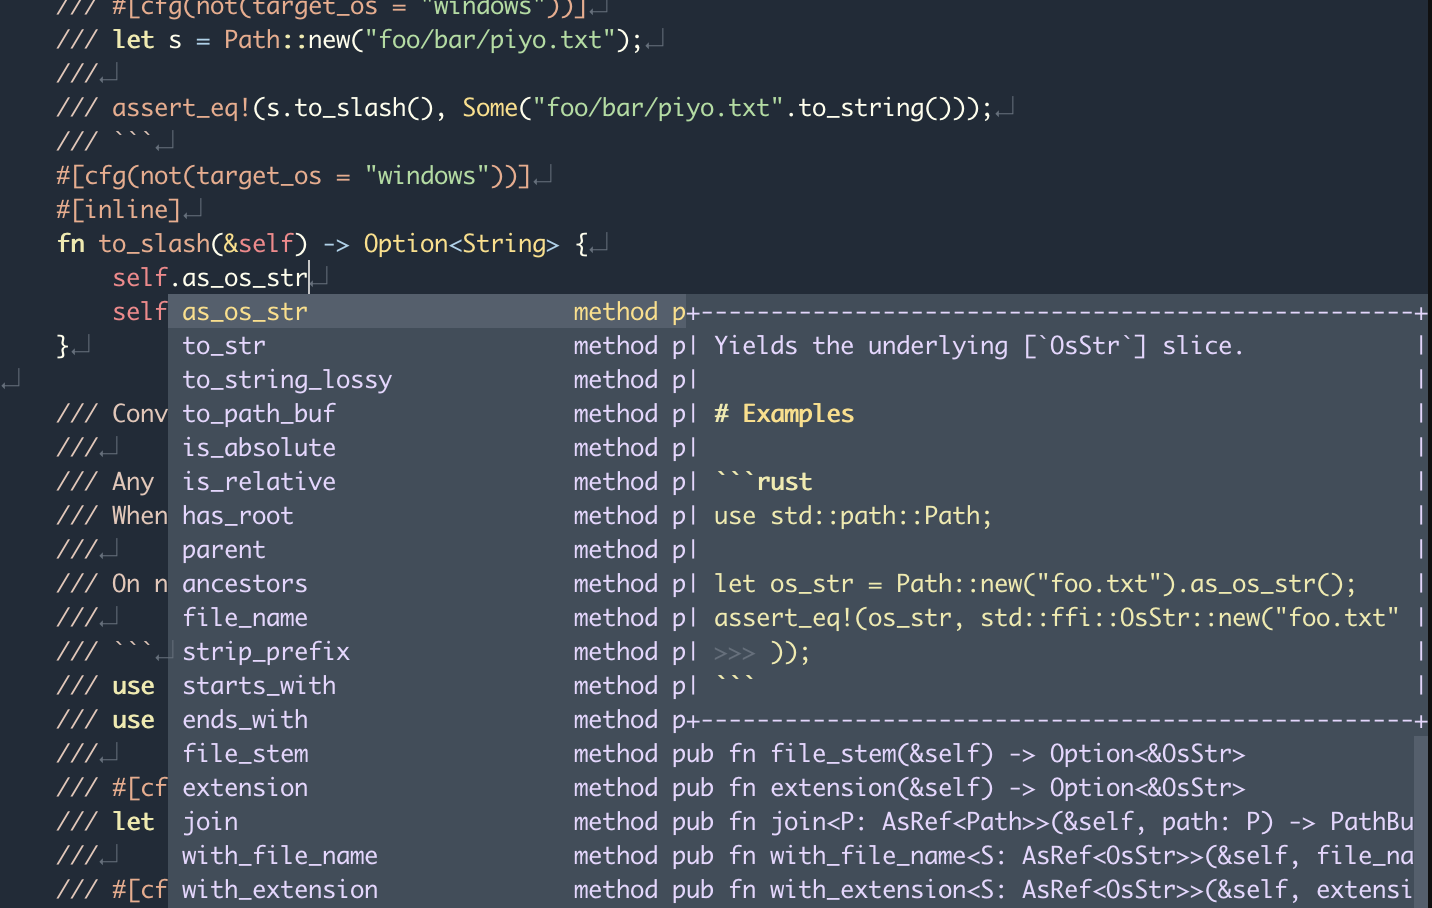Select the to_path_buf method suggestion
Viewport: 1432px width, 908px height.
[x=259, y=413]
